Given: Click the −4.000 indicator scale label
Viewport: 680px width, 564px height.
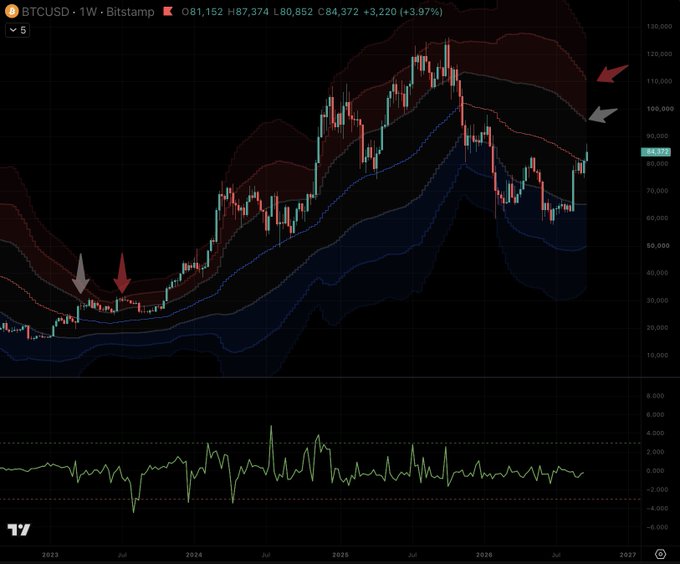Looking at the screenshot, I should [657, 508].
